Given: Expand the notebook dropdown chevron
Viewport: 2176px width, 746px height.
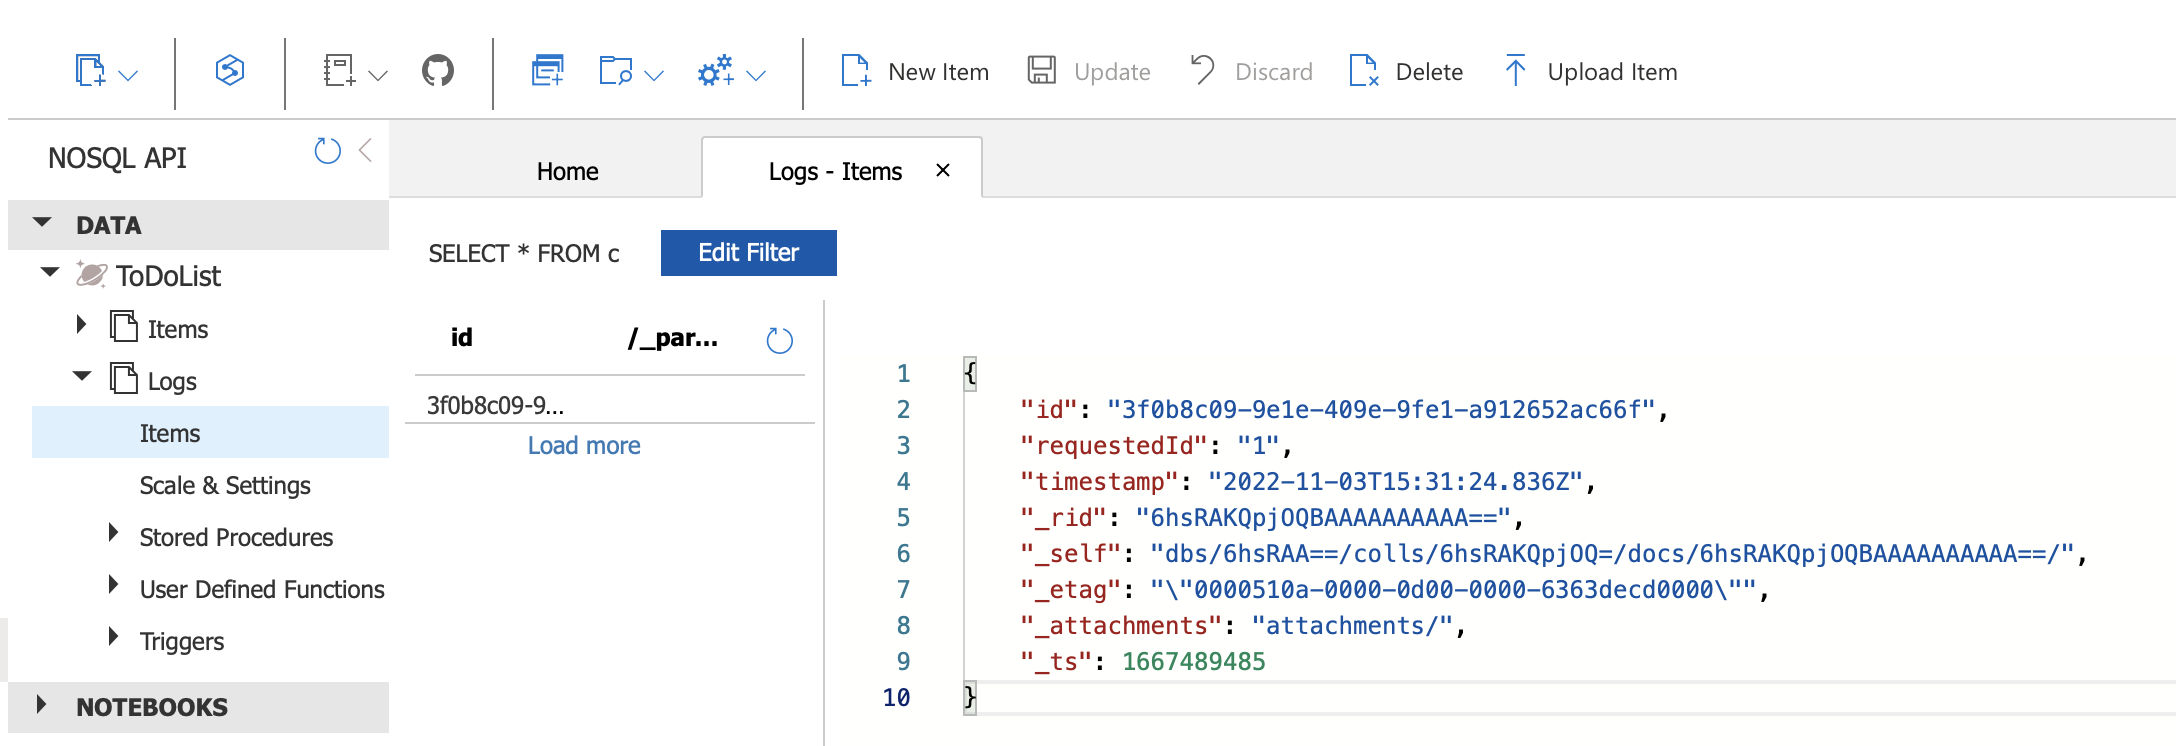Looking at the screenshot, I should [x=378, y=75].
